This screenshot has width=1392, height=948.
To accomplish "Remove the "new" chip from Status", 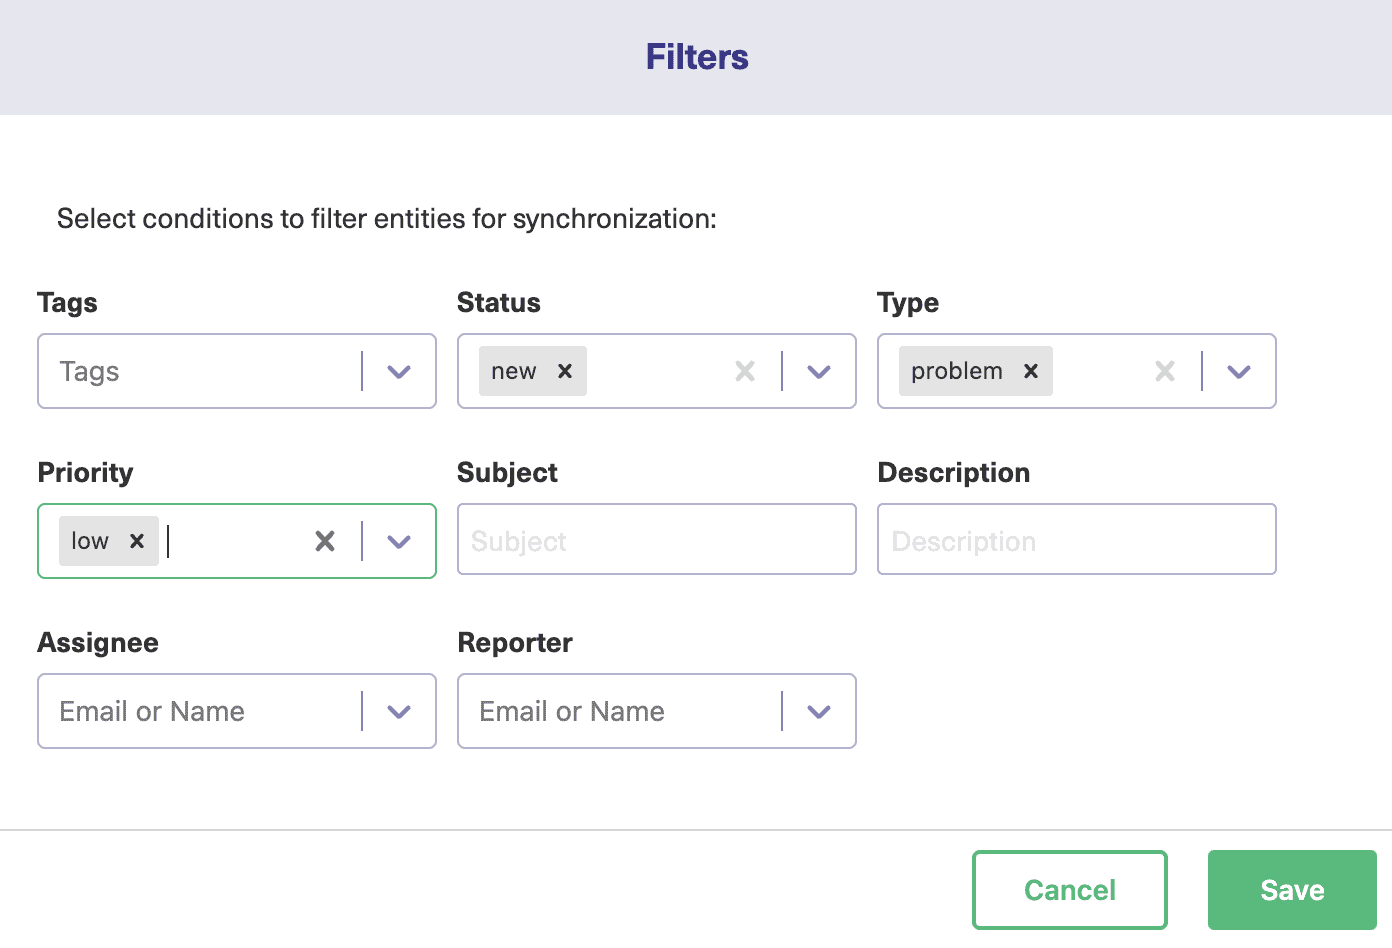I will 565,370.
